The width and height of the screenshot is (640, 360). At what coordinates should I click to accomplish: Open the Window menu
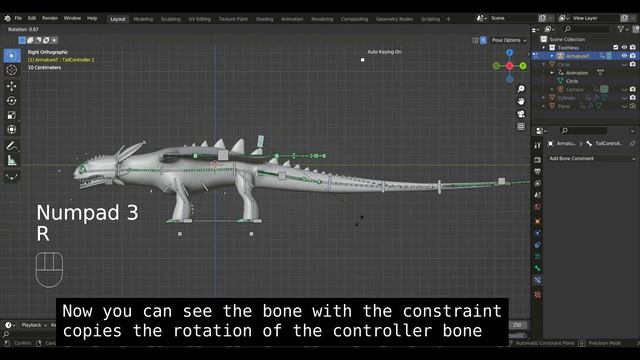[x=72, y=18]
